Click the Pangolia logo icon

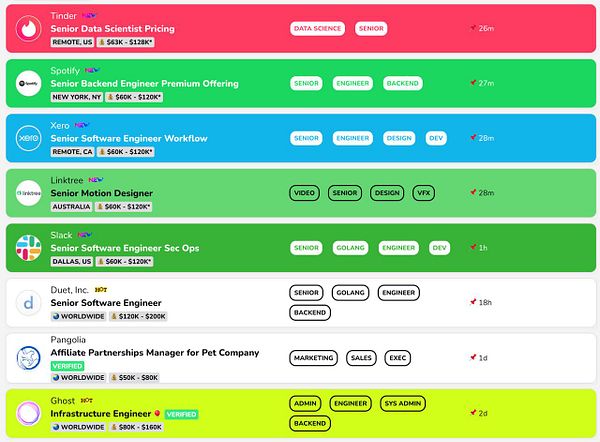click(28, 358)
